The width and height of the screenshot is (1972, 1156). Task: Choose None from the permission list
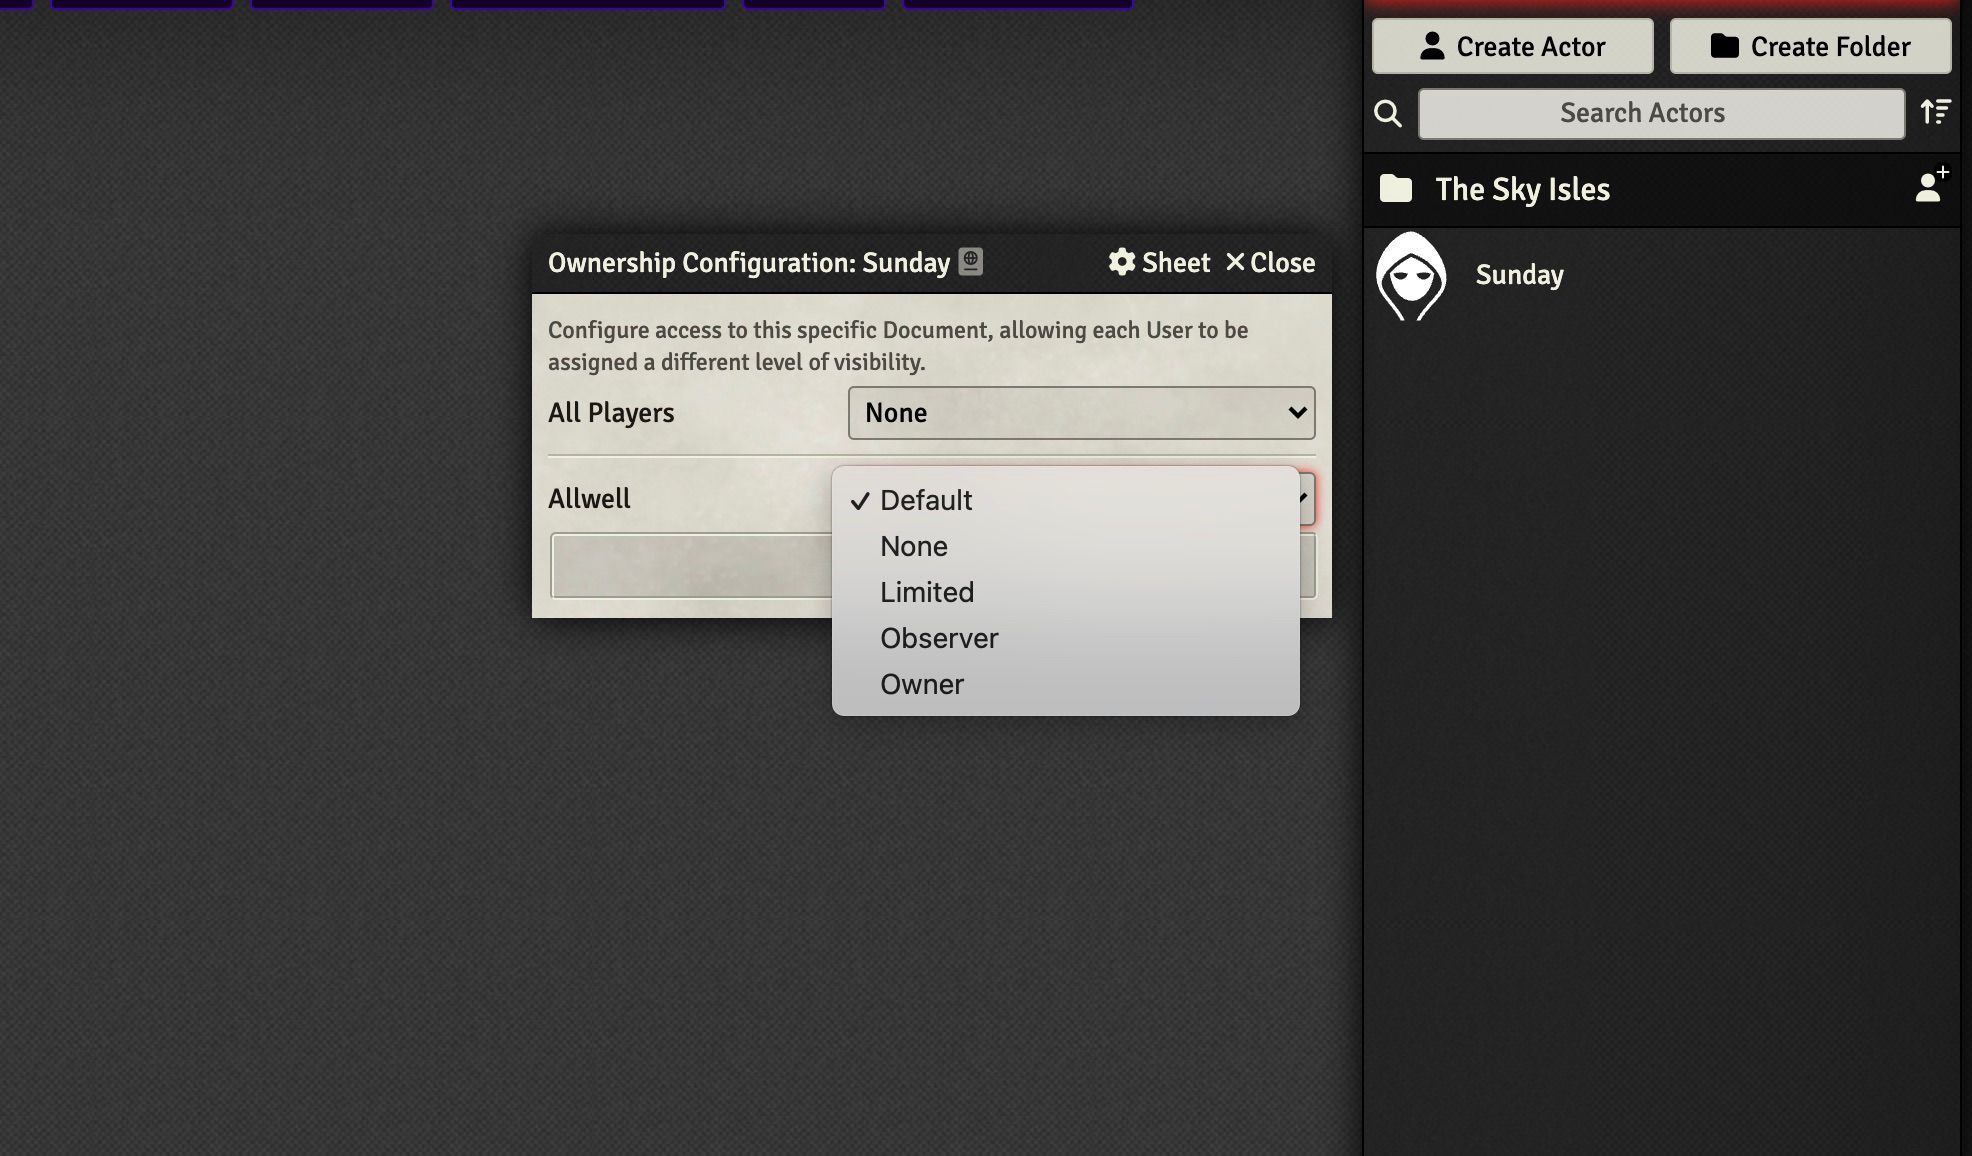(x=914, y=546)
